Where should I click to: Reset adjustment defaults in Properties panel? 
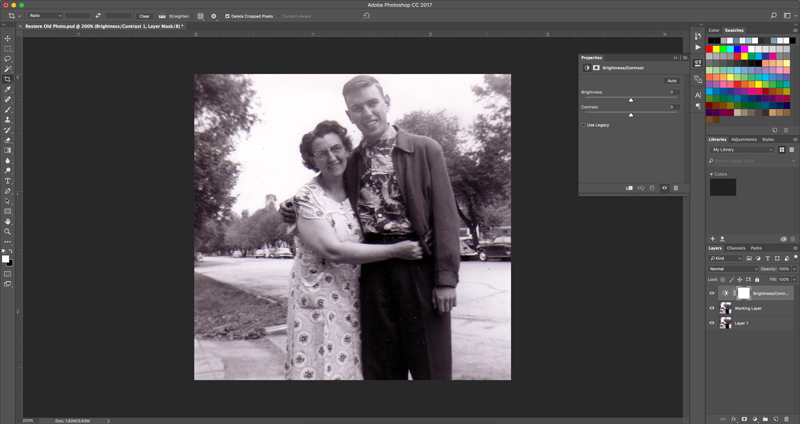click(652, 188)
